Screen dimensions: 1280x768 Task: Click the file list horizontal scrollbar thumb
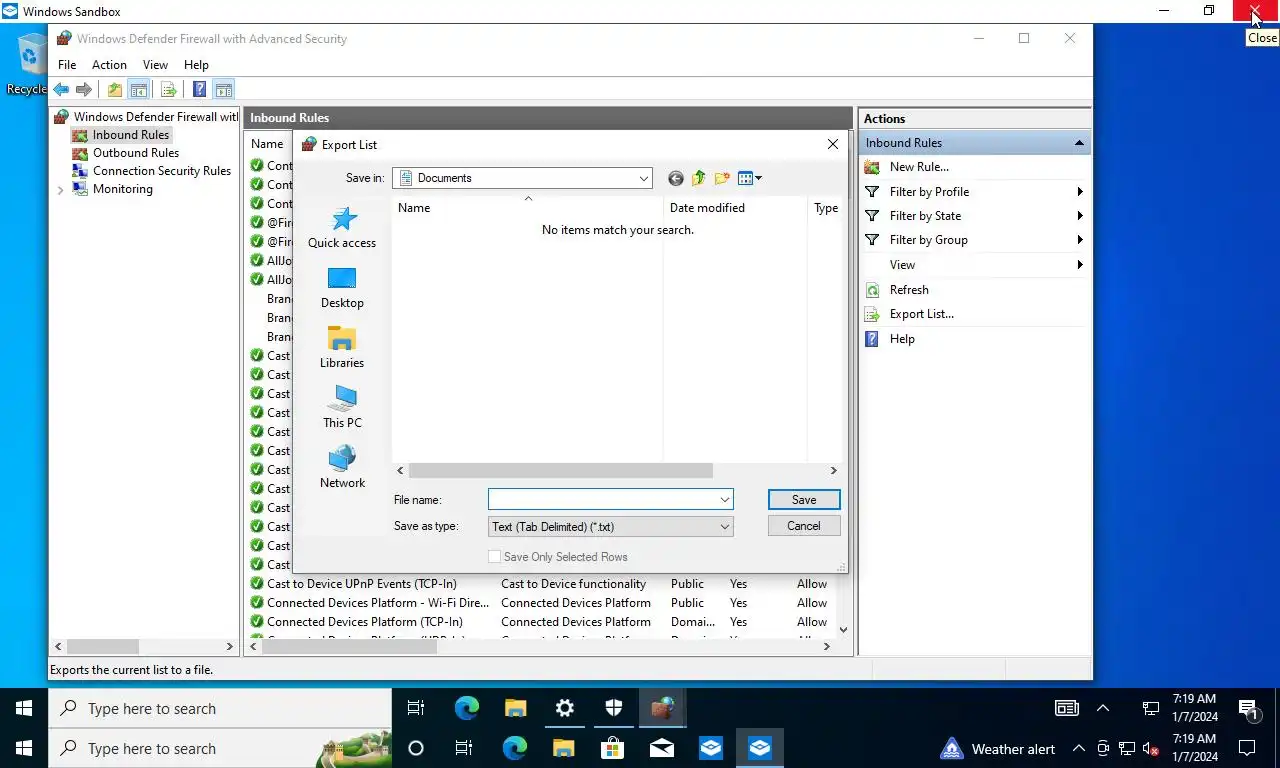tap(560, 470)
